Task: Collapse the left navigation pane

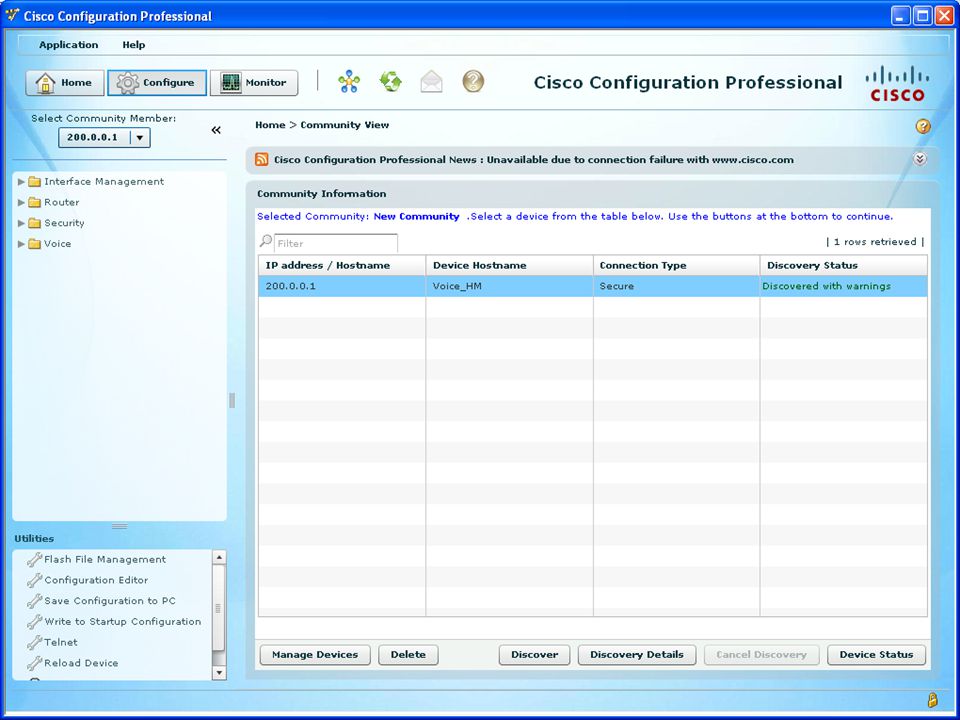Action: [x=216, y=130]
